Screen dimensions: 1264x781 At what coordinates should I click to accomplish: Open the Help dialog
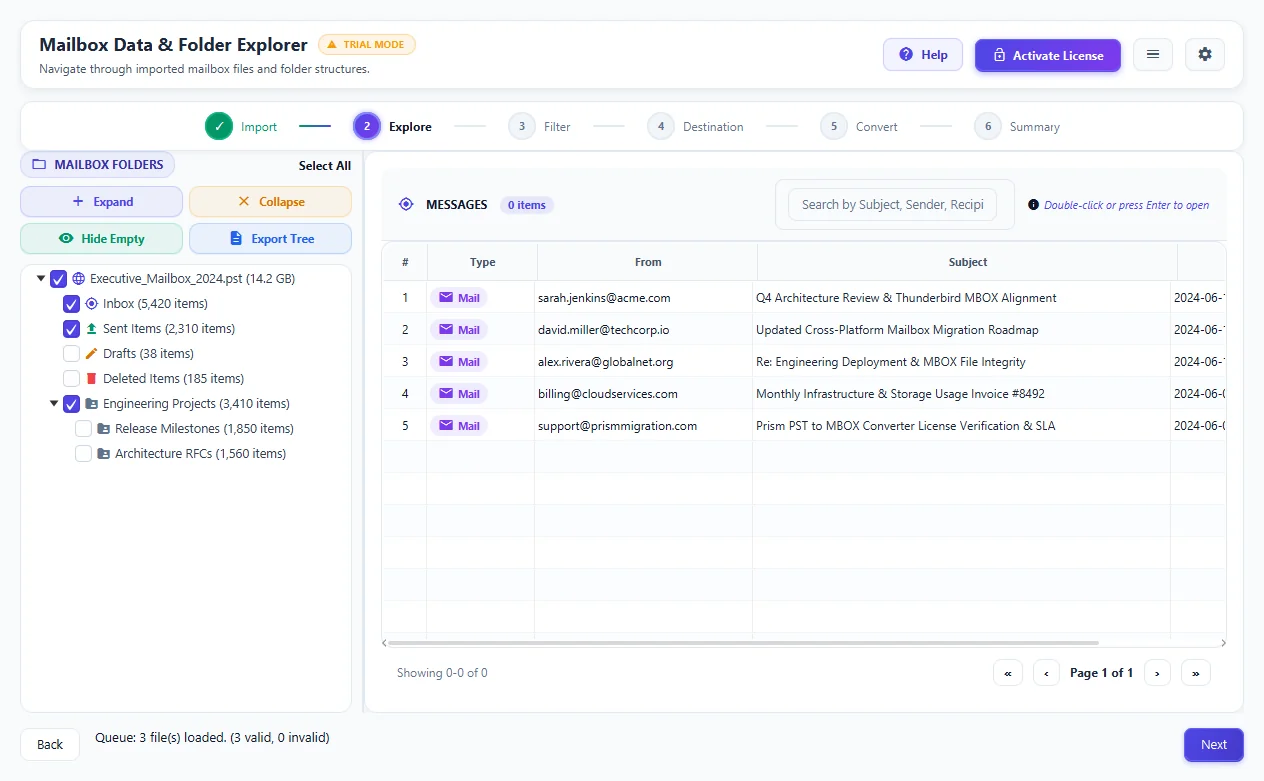click(x=922, y=55)
